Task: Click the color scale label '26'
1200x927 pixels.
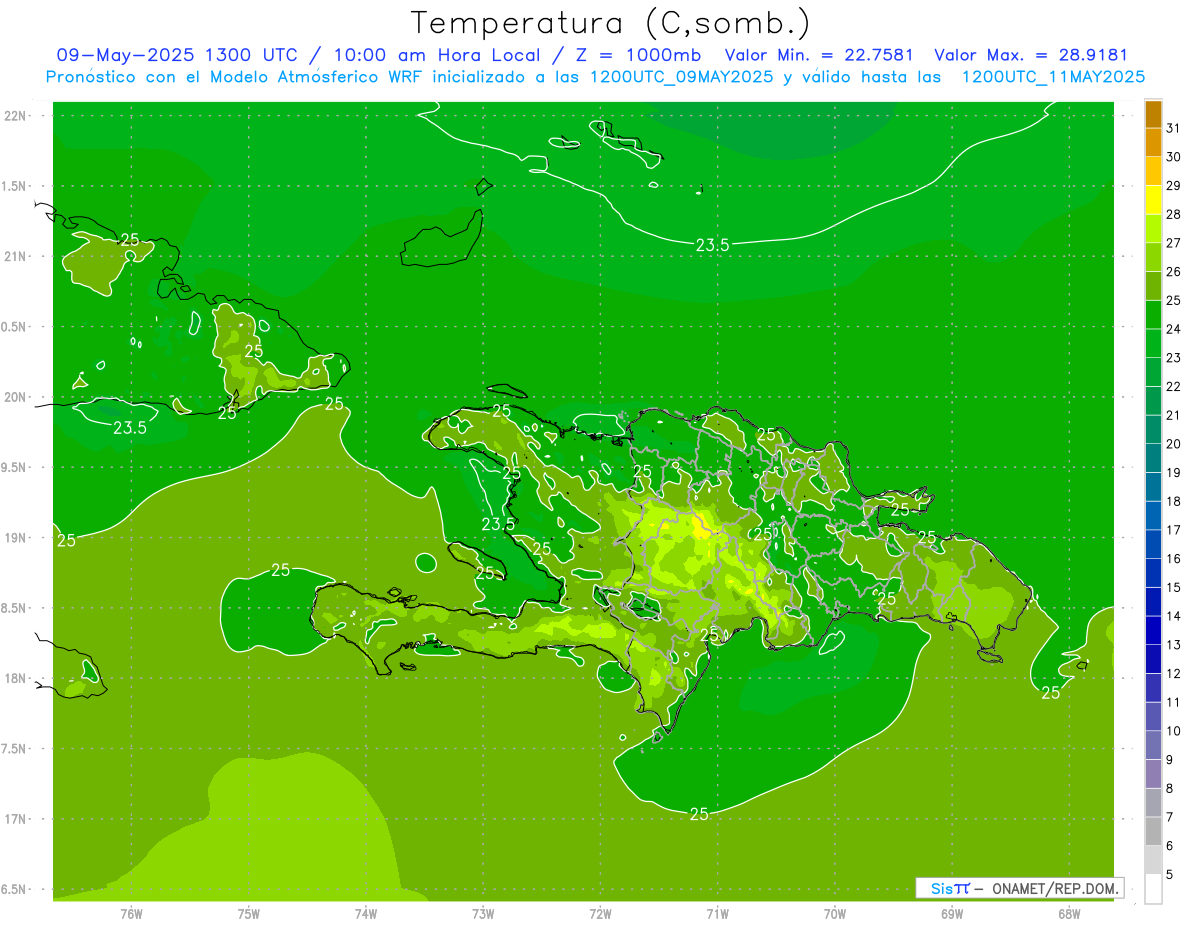Action: tap(1174, 272)
